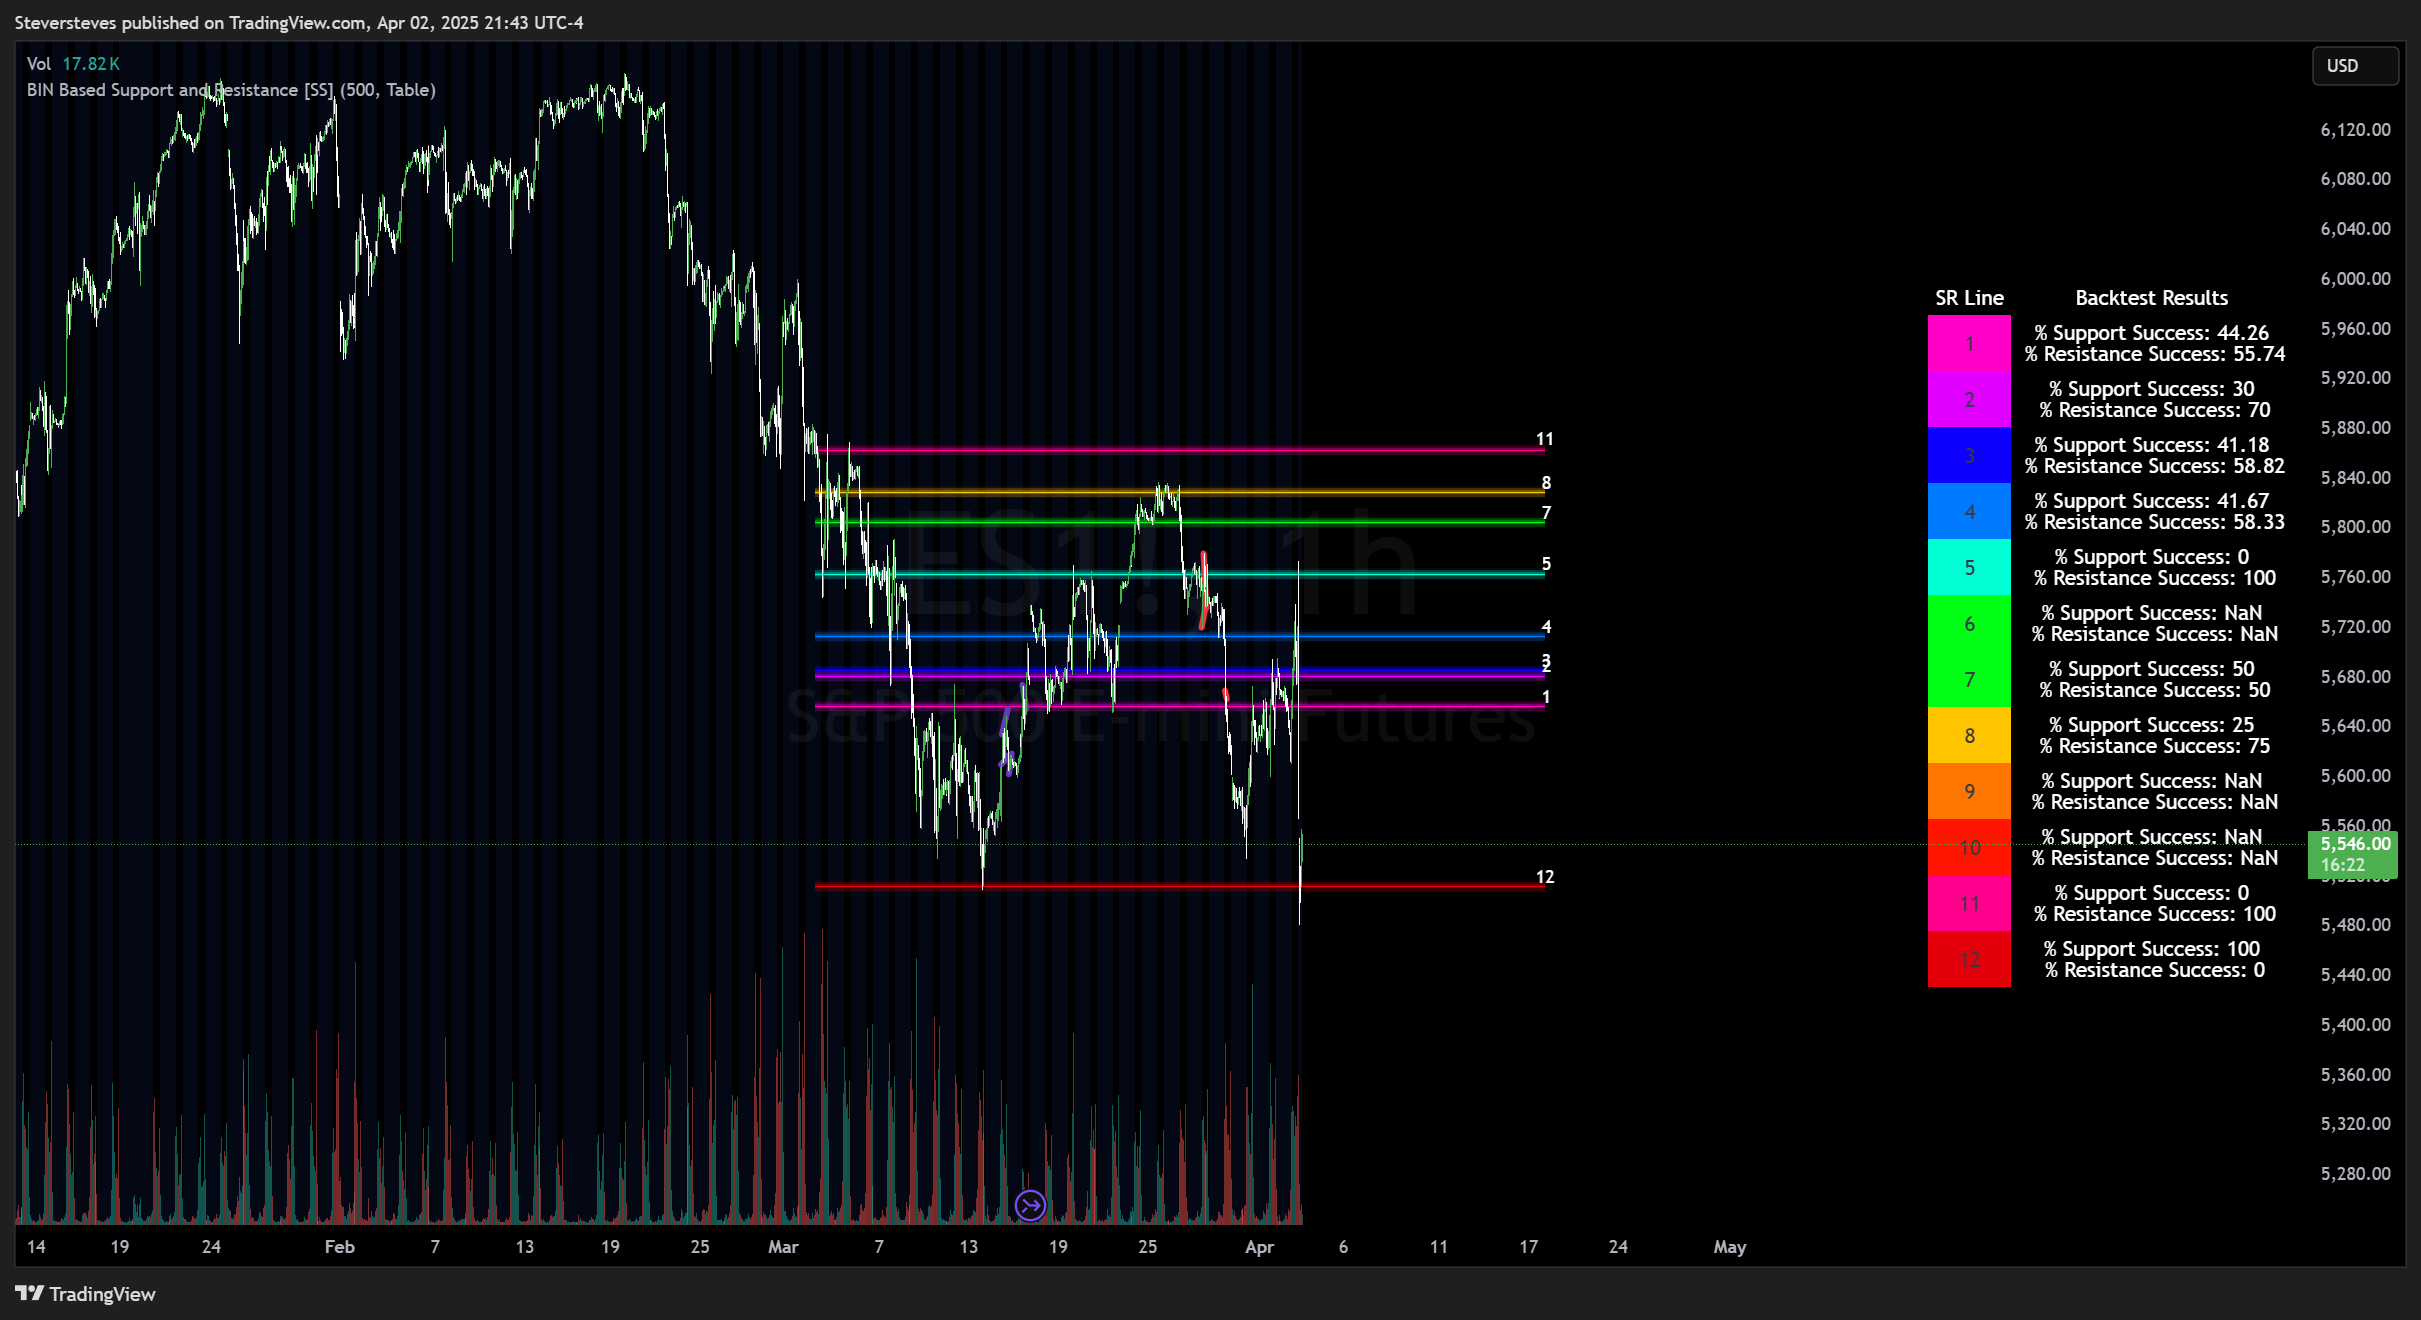Click the Resistance Success 75 result for line 8
Image resolution: width=2421 pixels, height=1320 pixels.
(2154, 746)
